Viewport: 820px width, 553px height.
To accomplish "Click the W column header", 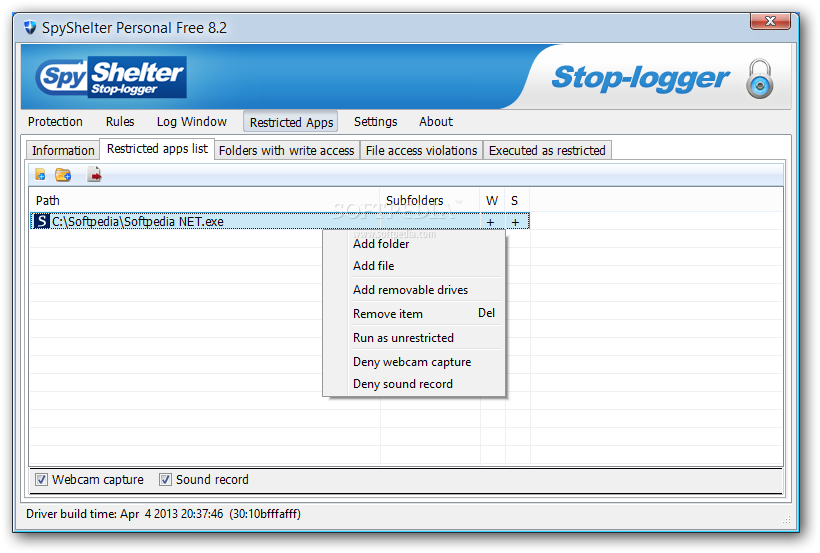I will (x=492, y=200).
